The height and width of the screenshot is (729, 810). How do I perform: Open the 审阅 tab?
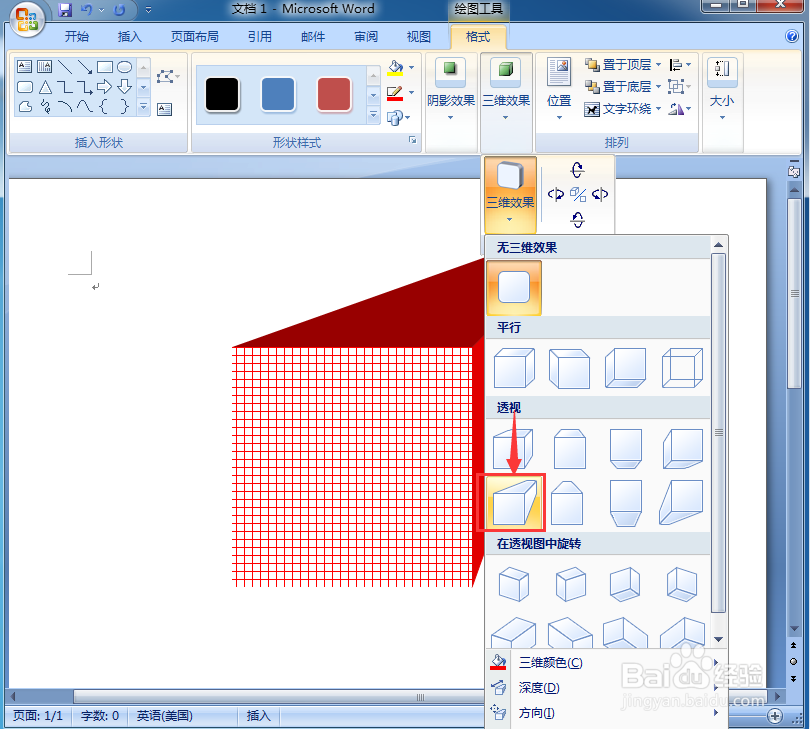click(366, 37)
